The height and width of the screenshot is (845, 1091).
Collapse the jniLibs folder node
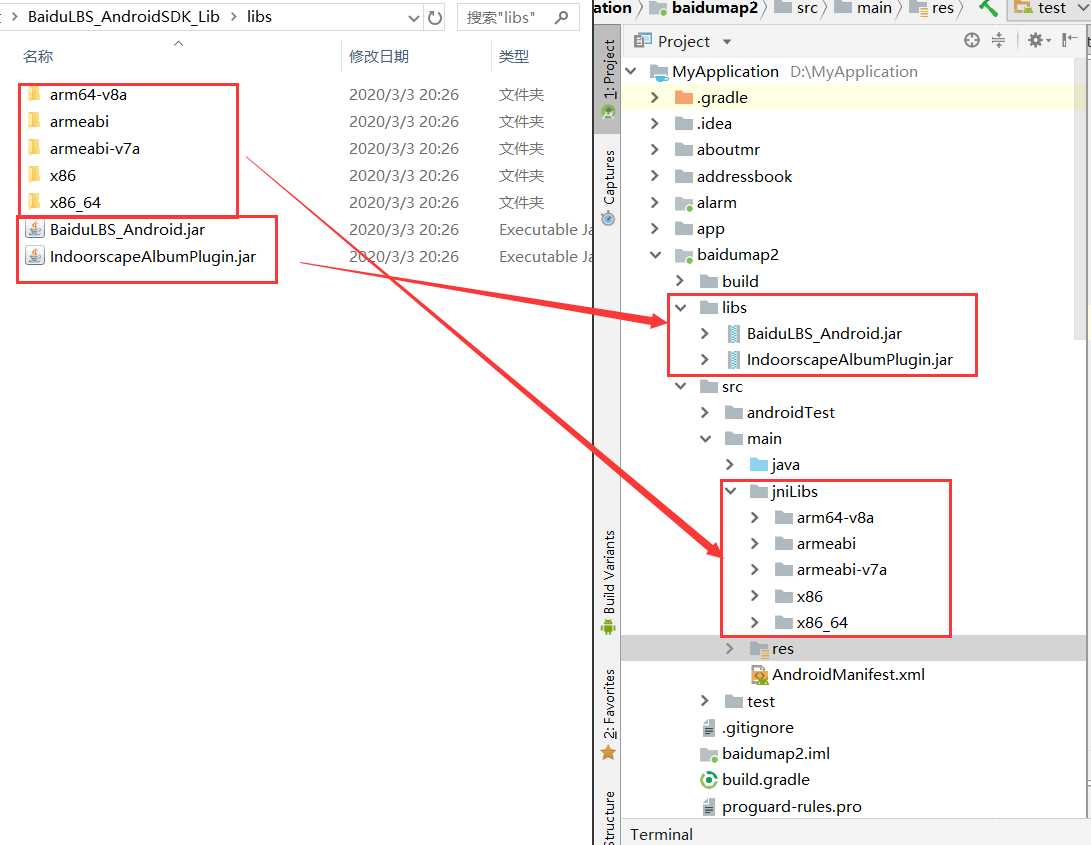tap(731, 491)
